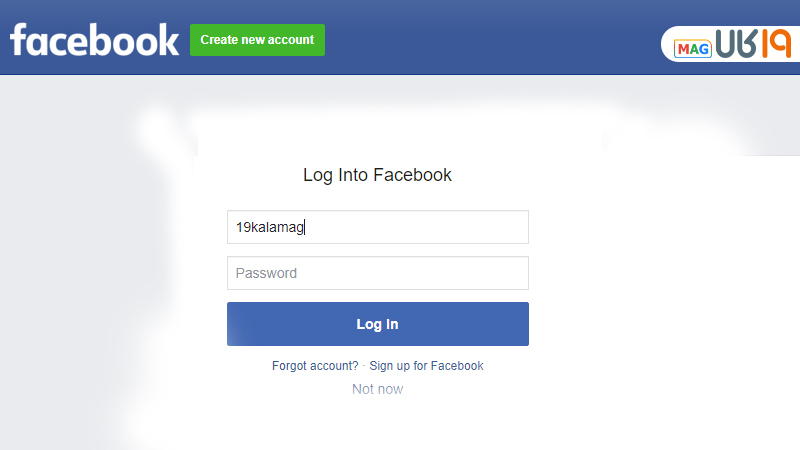Follow the Sign up for Facebook link
Screen dimensions: 800x450
[x=426, y=366]
